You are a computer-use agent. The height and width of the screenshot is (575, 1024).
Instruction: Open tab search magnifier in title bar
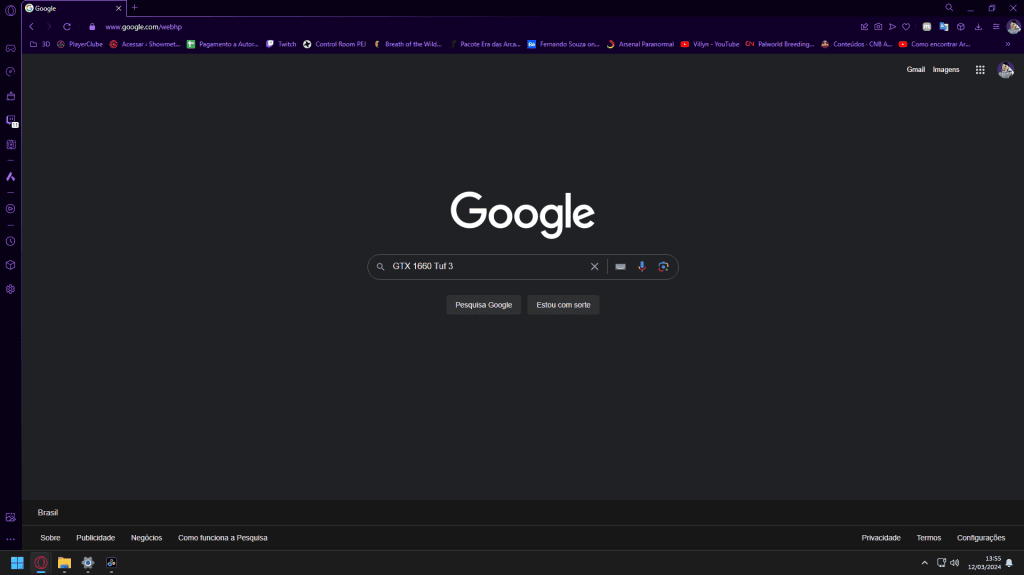pos(949,8)
